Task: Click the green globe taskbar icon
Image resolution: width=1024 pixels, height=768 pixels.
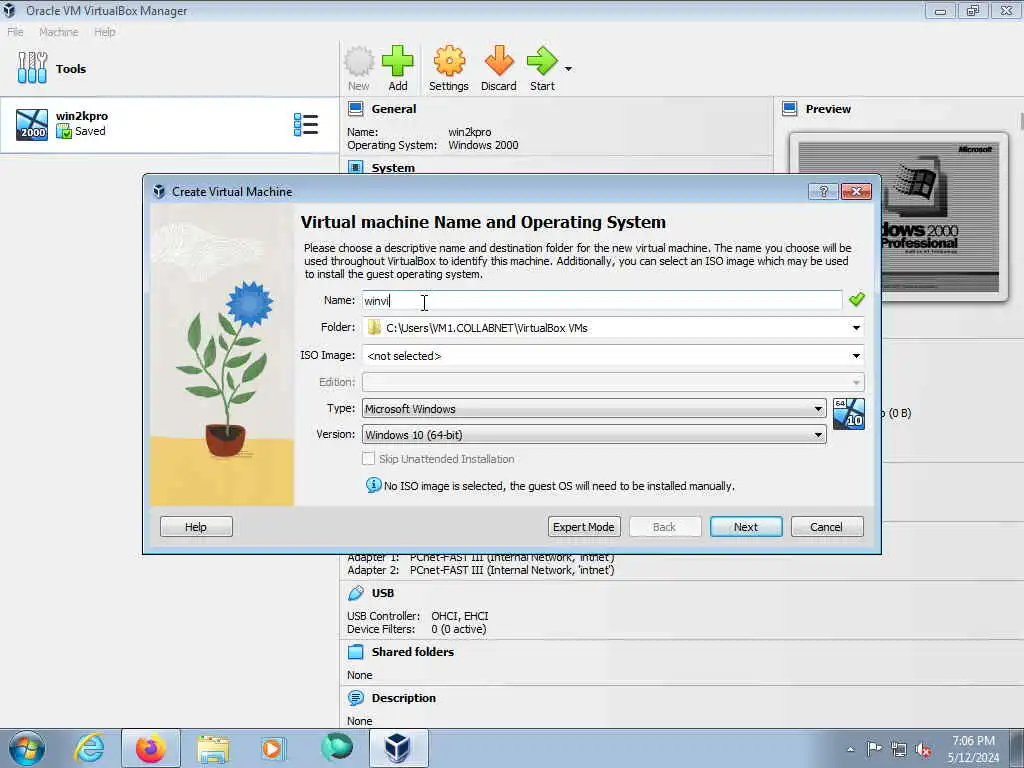Action: pyautogui.click(x=337, y=748)
